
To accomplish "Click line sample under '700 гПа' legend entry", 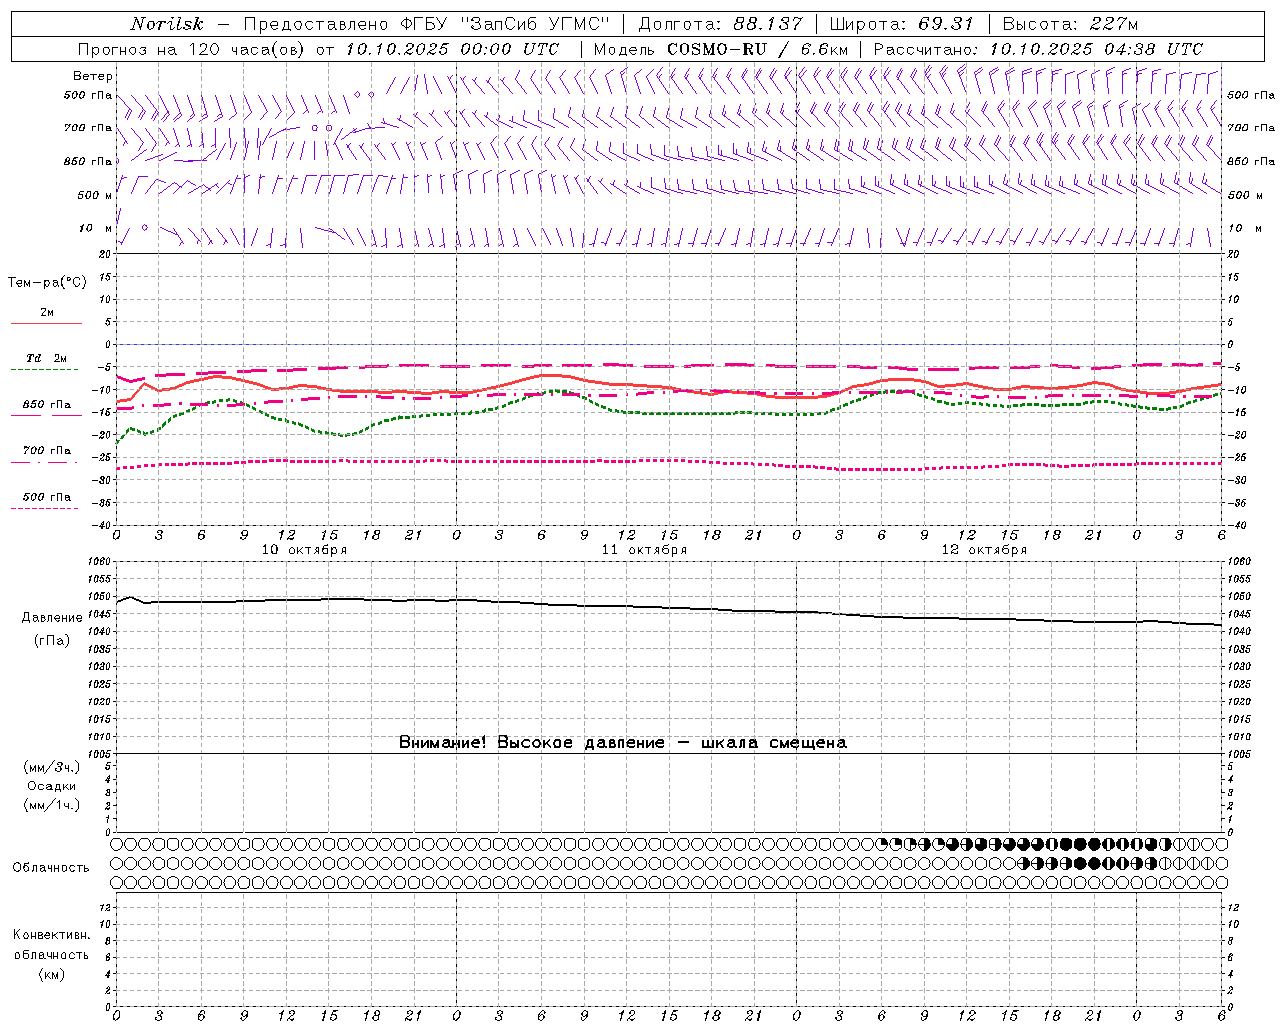I will (x=45, y=462).
